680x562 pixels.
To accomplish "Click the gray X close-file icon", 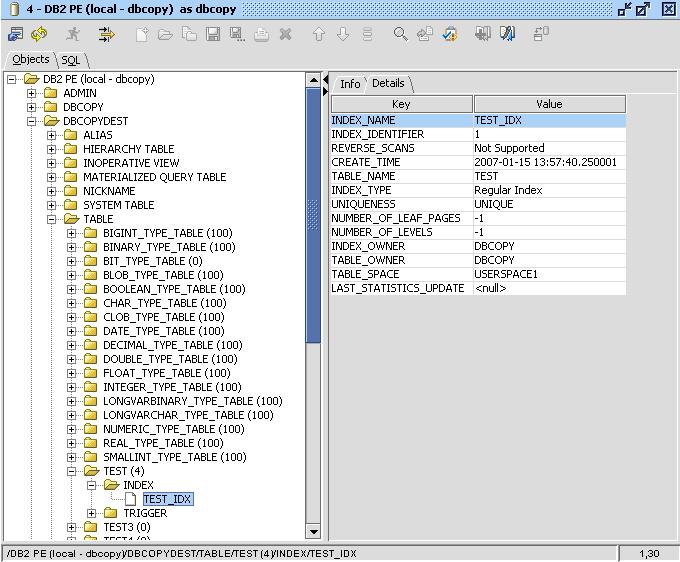I will click(285, 34).
